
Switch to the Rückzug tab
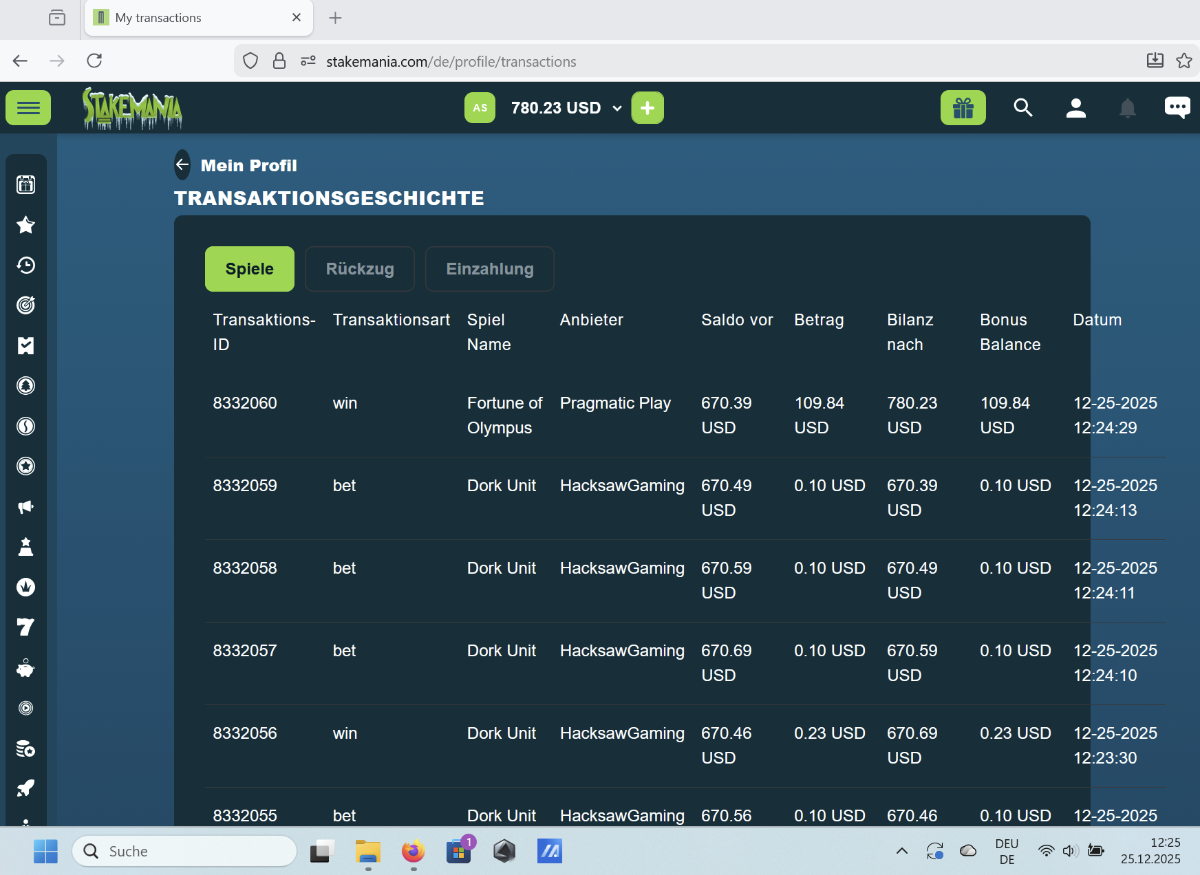360,269
